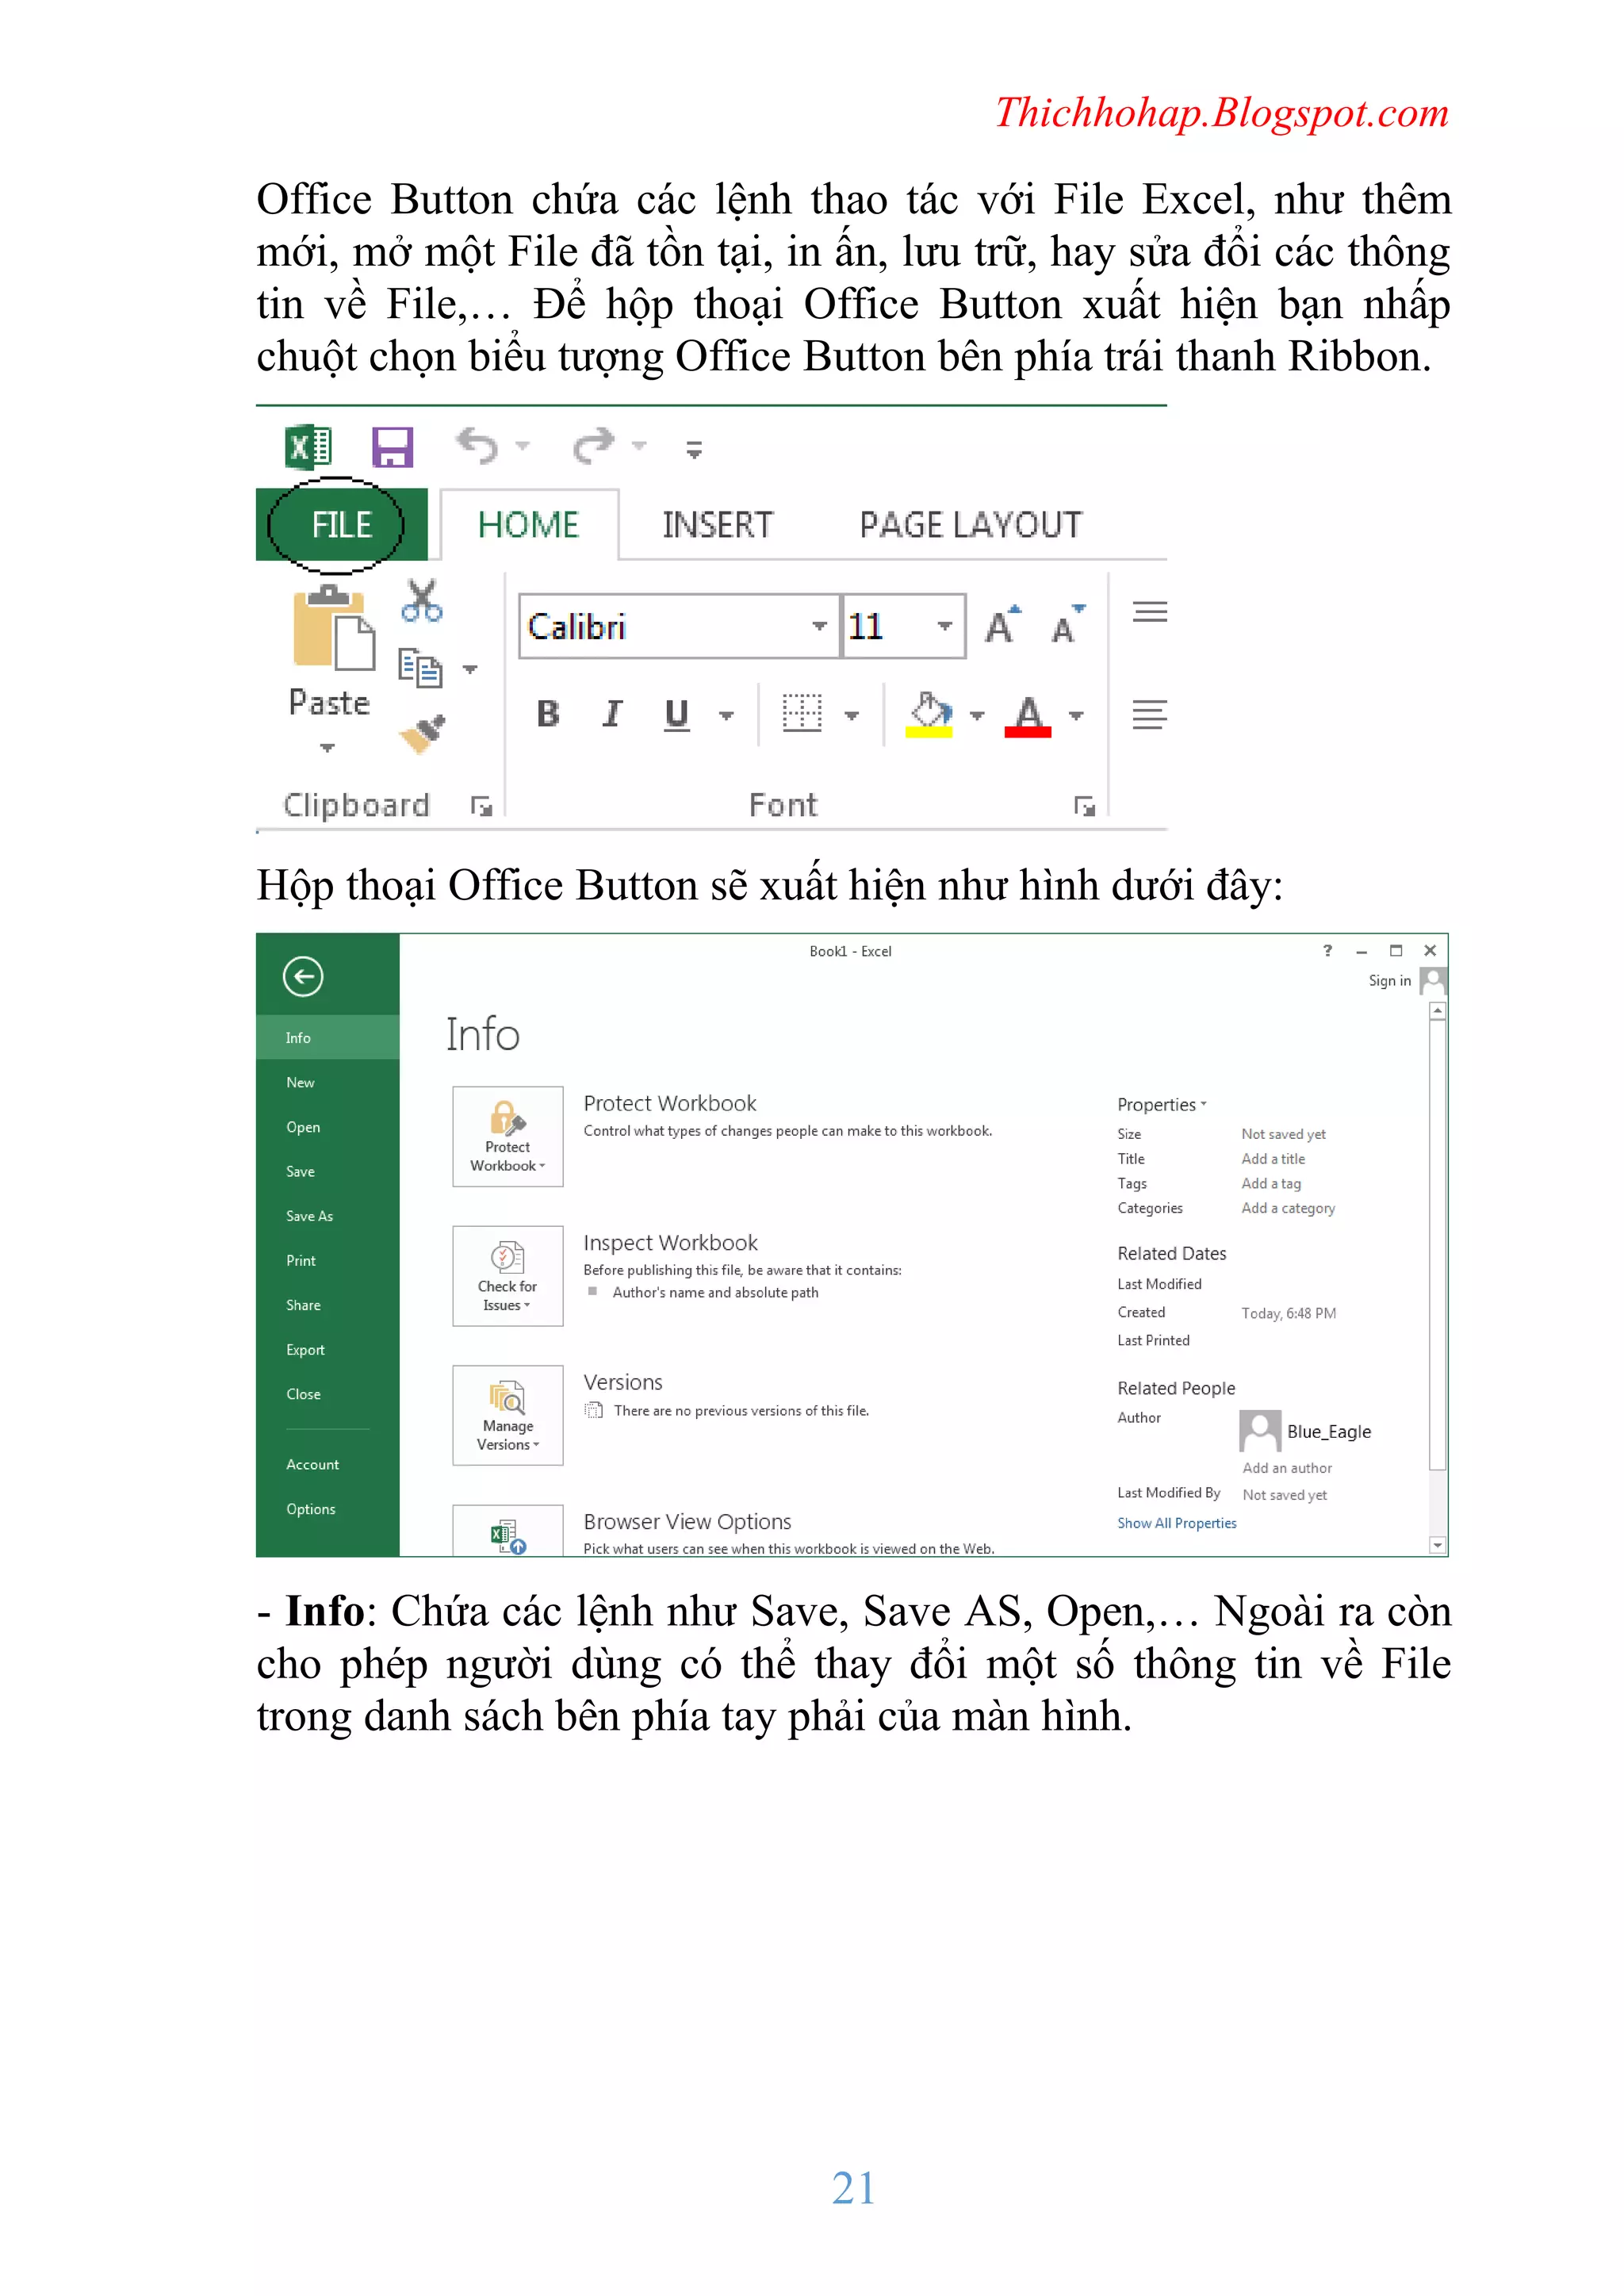
Task: Click the Protect Workbook button
Action: tap(508, 1137)
